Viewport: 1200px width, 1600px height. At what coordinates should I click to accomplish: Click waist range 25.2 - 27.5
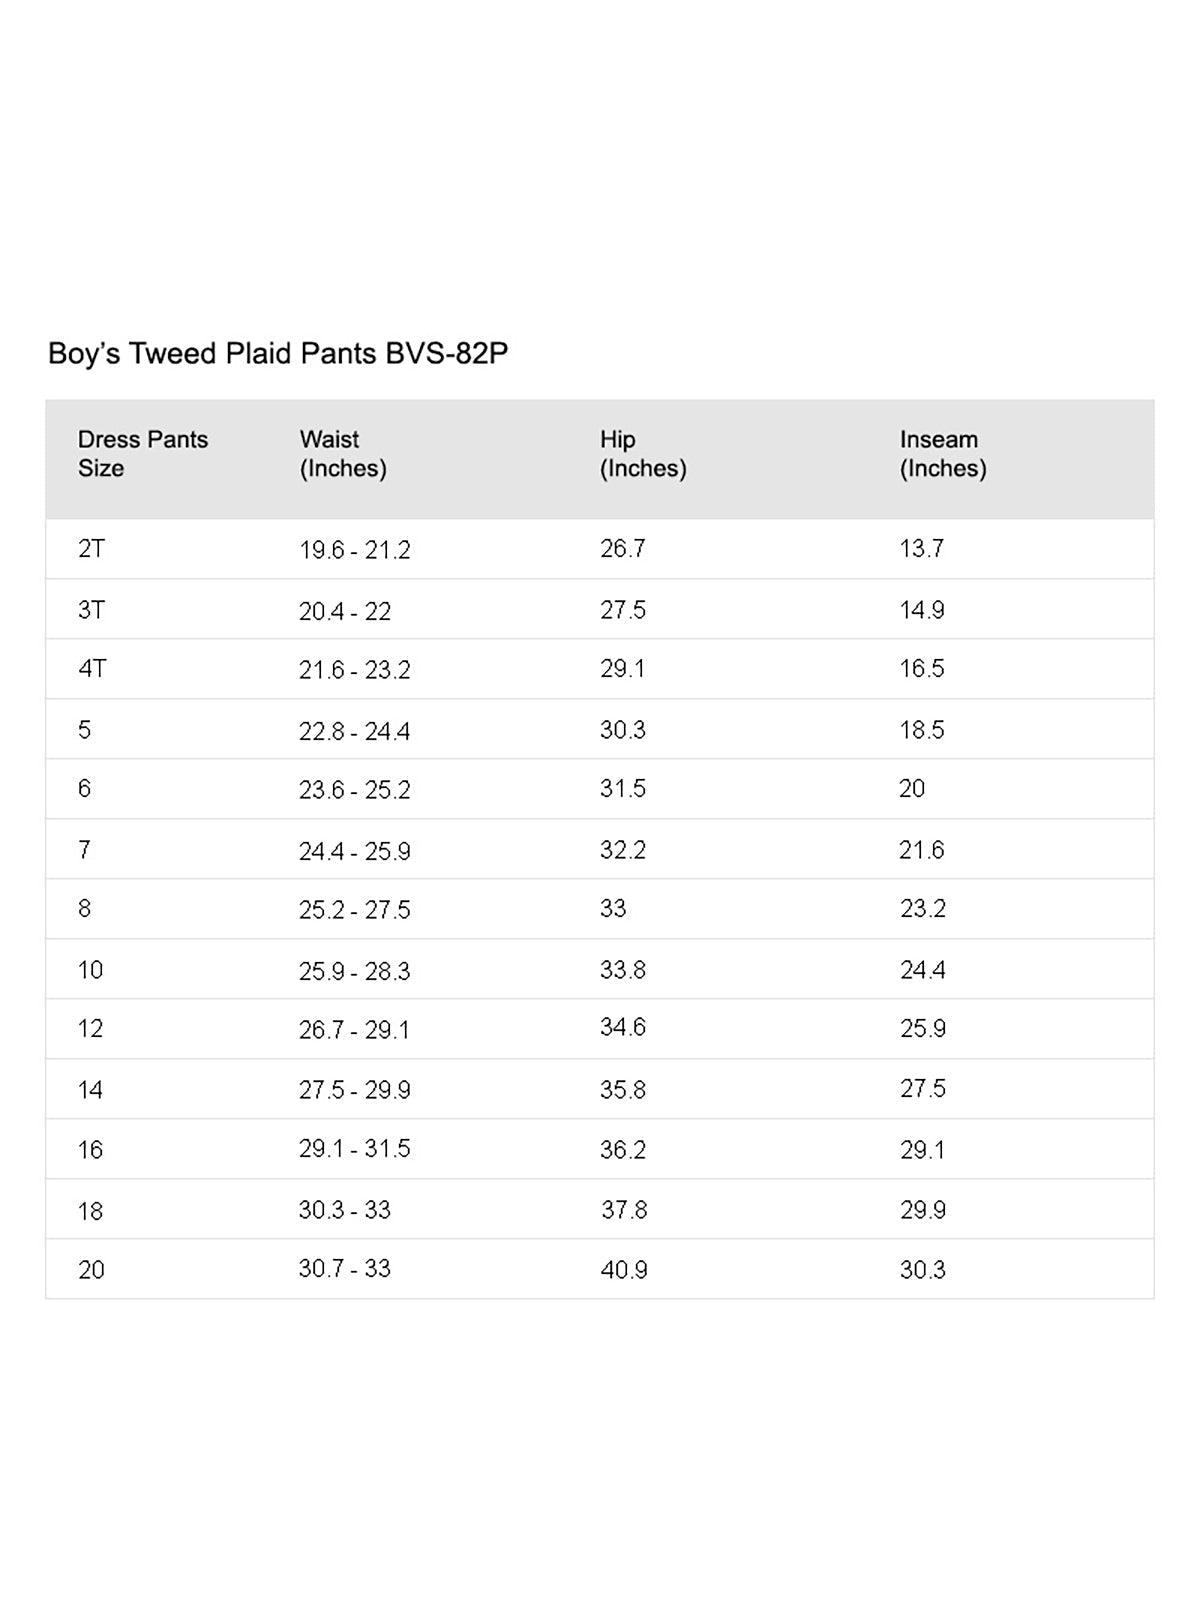click(x=355, y=910)
